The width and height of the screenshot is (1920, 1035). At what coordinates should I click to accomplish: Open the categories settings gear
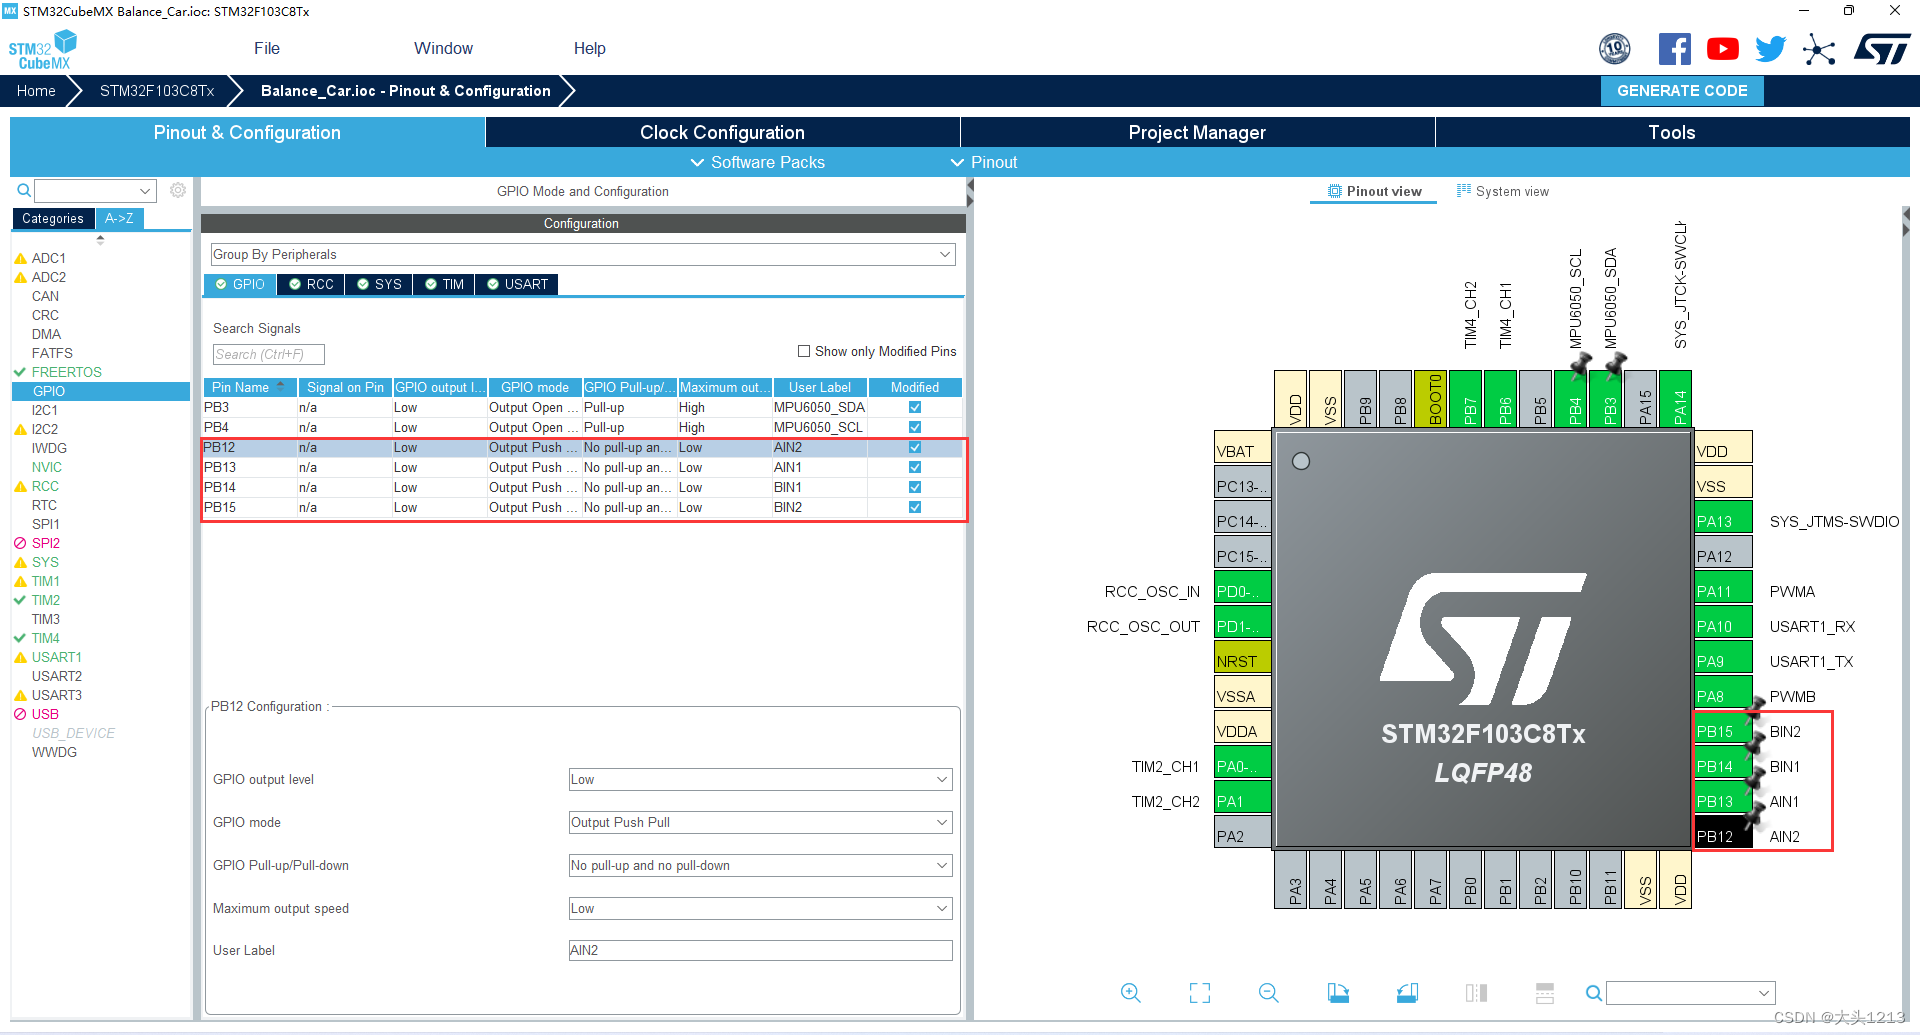coord(178,190)
